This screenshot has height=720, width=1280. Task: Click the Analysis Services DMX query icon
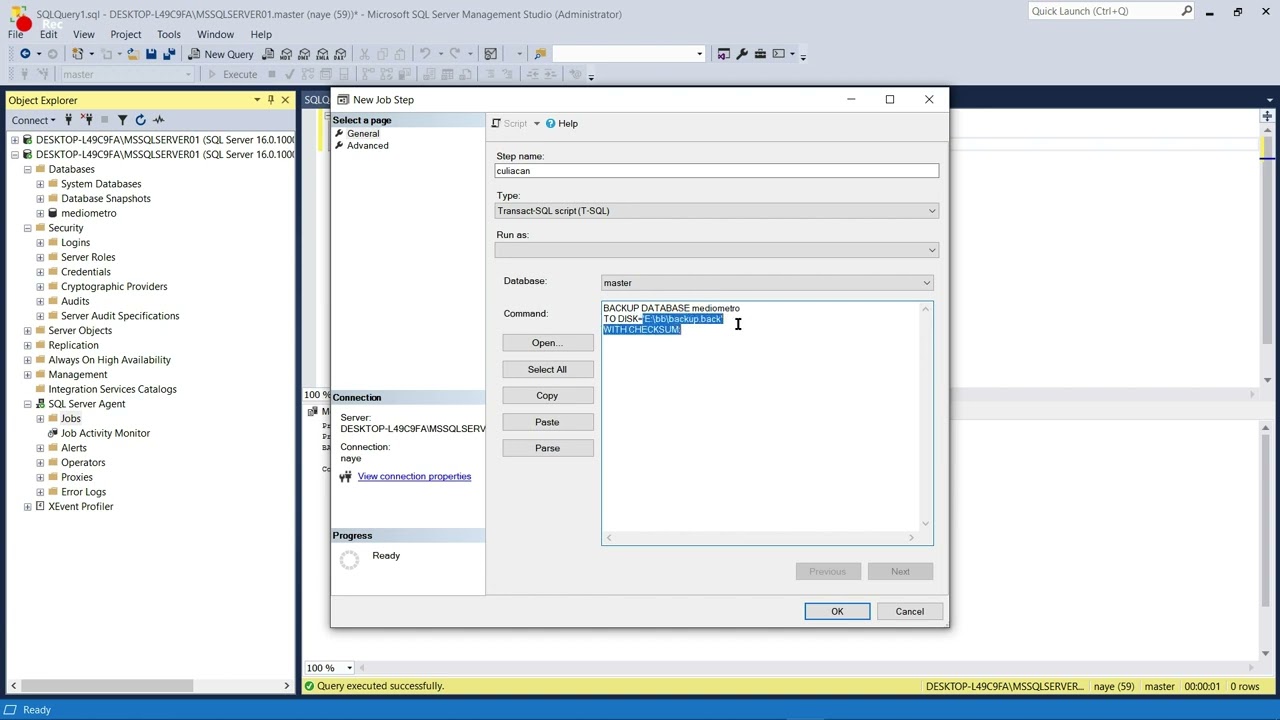click(305, 54)
